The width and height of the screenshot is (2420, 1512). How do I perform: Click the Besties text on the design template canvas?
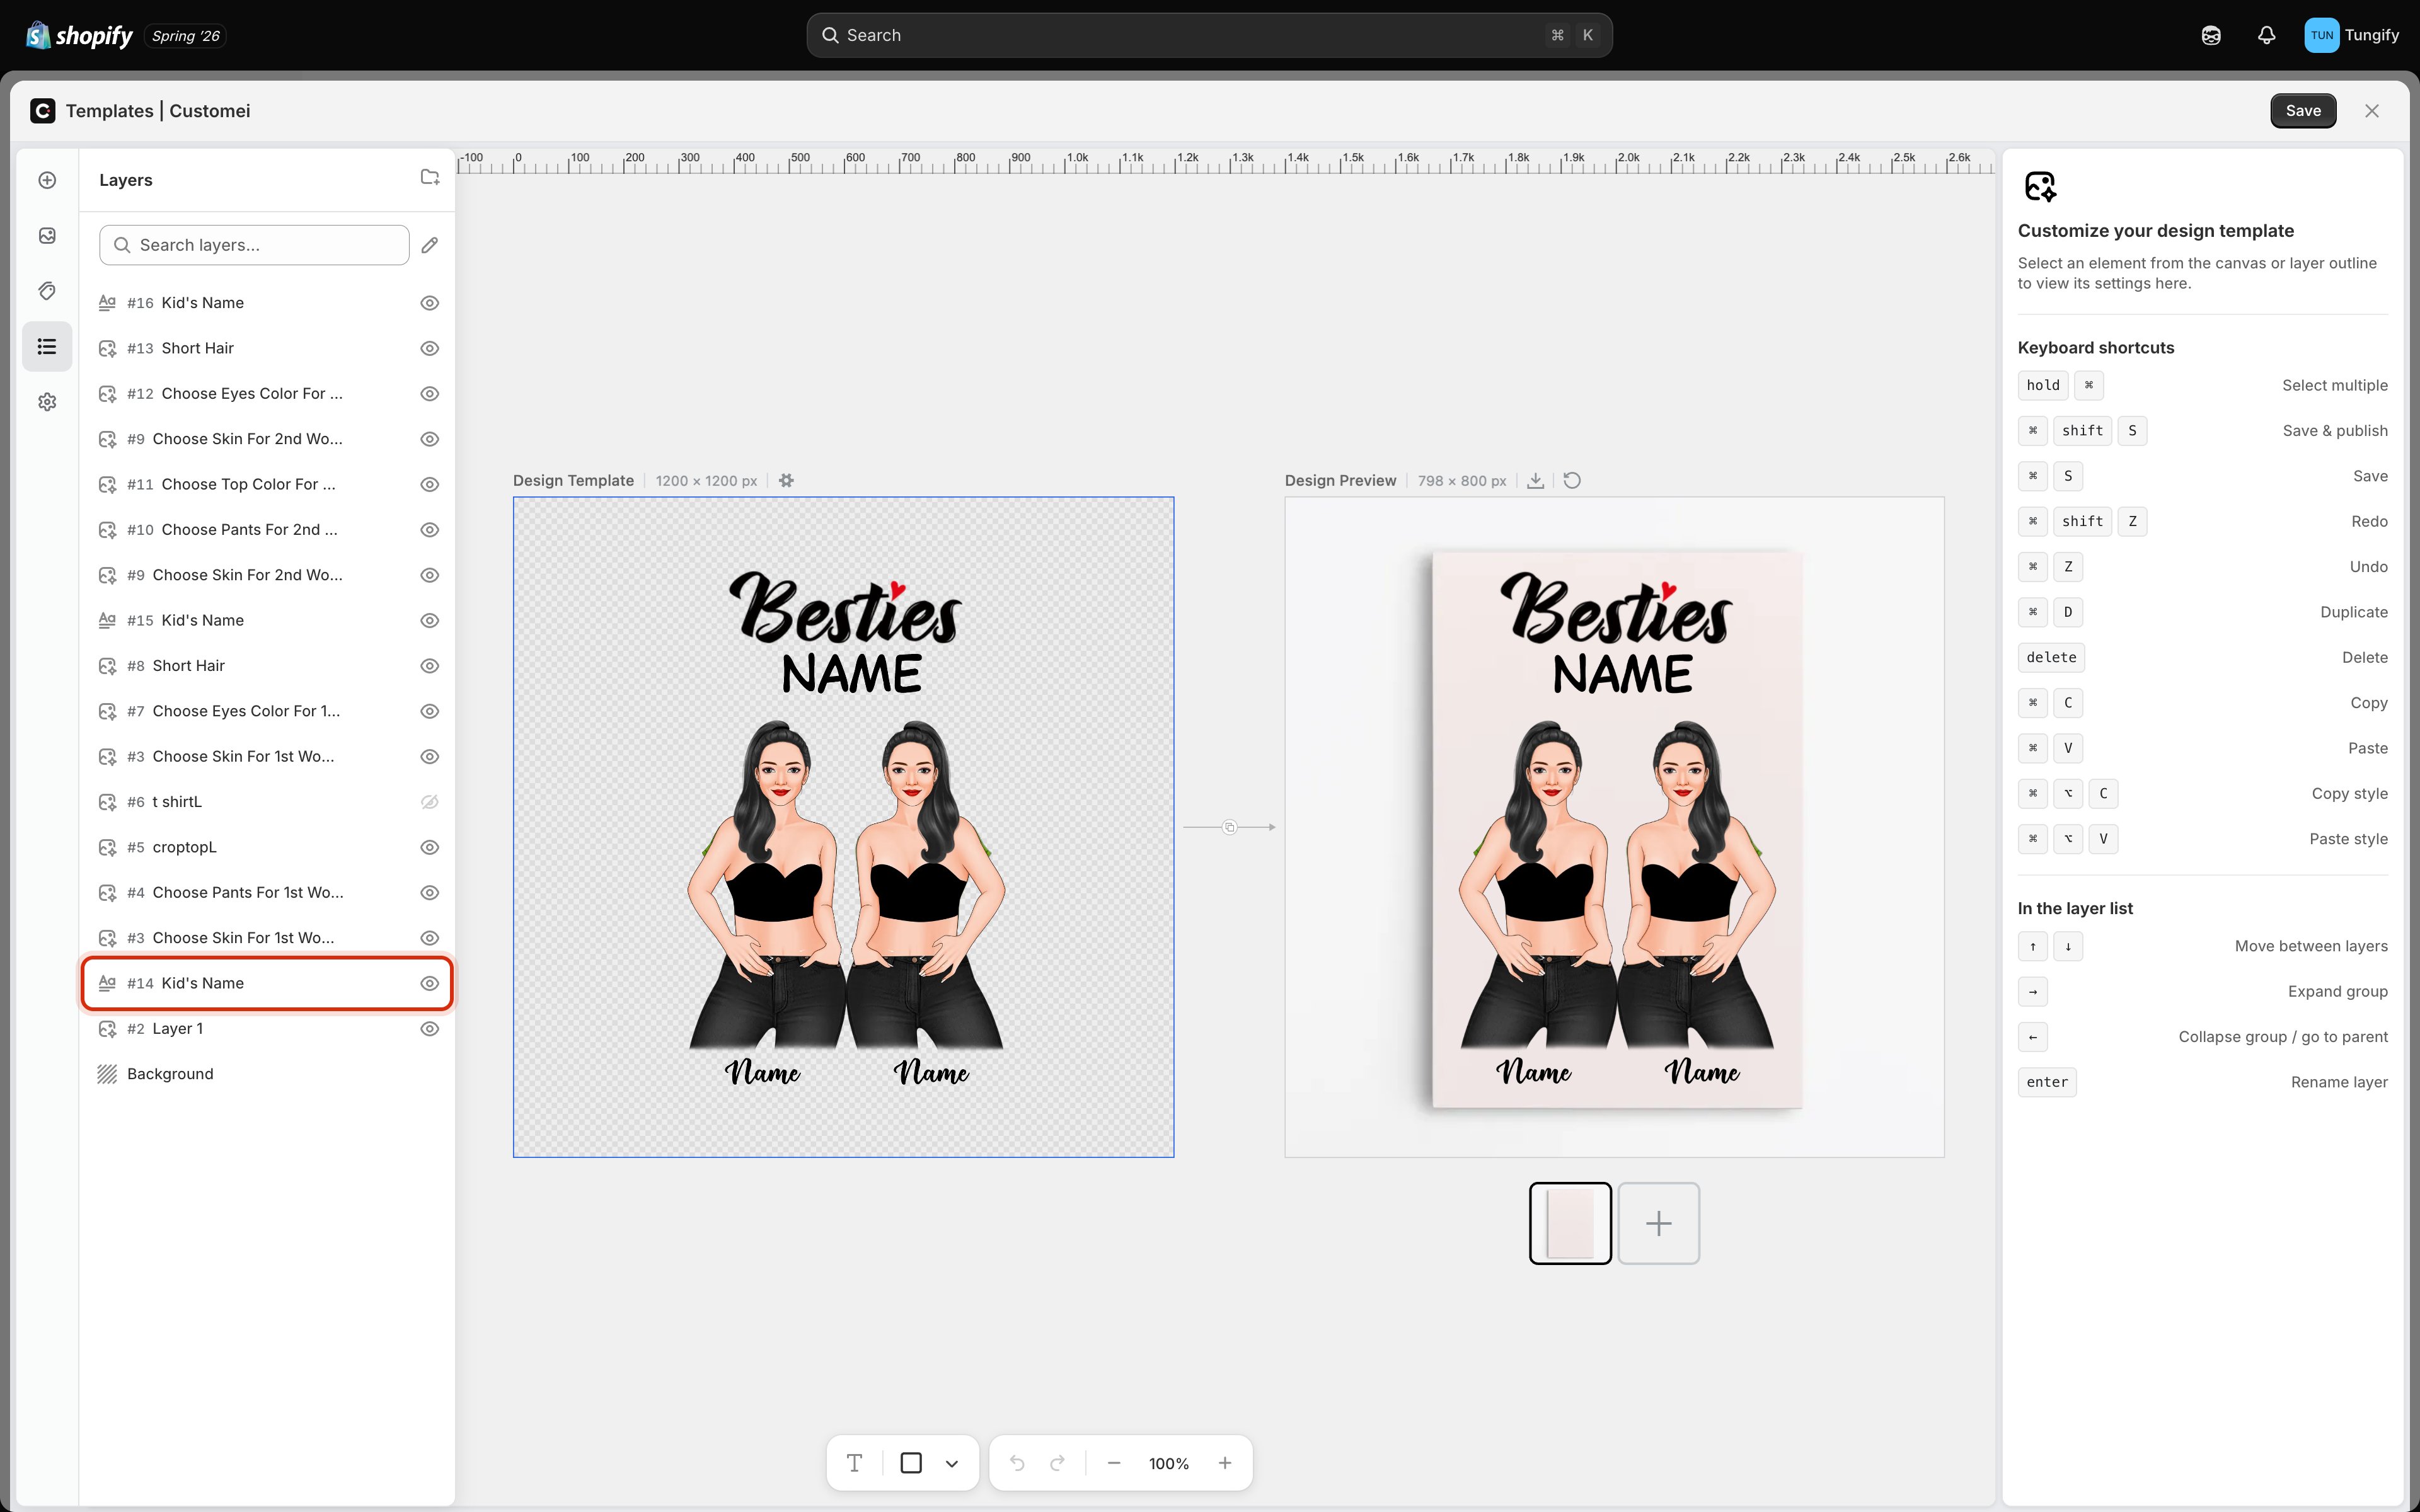tap(847, 609)
